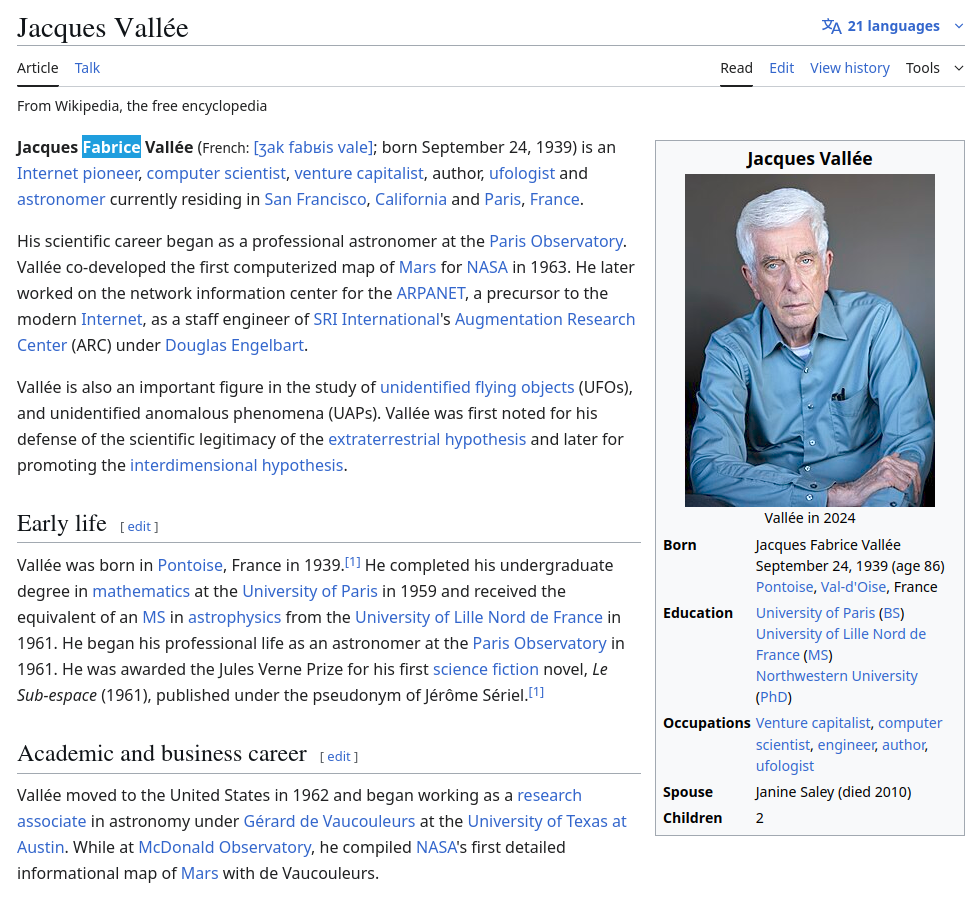
Task: Edit the Academic and business career section
Action: 339,757
